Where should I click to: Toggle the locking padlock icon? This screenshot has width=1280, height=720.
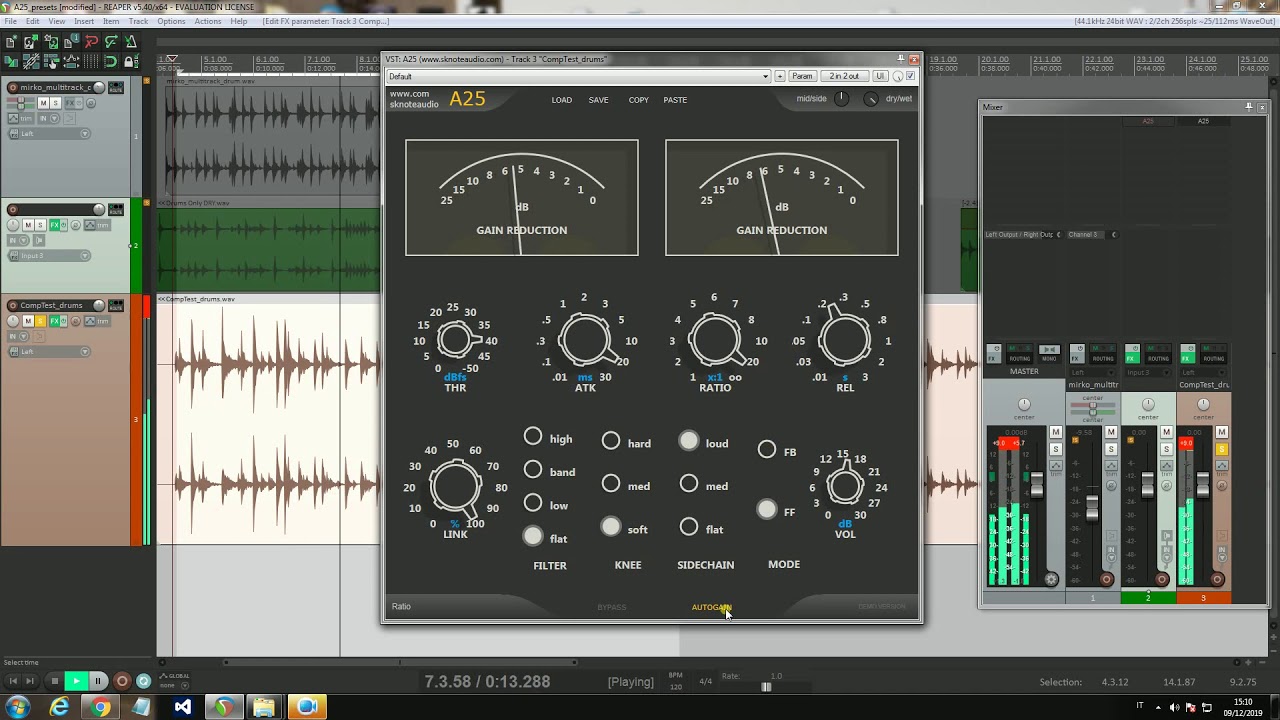131,62
